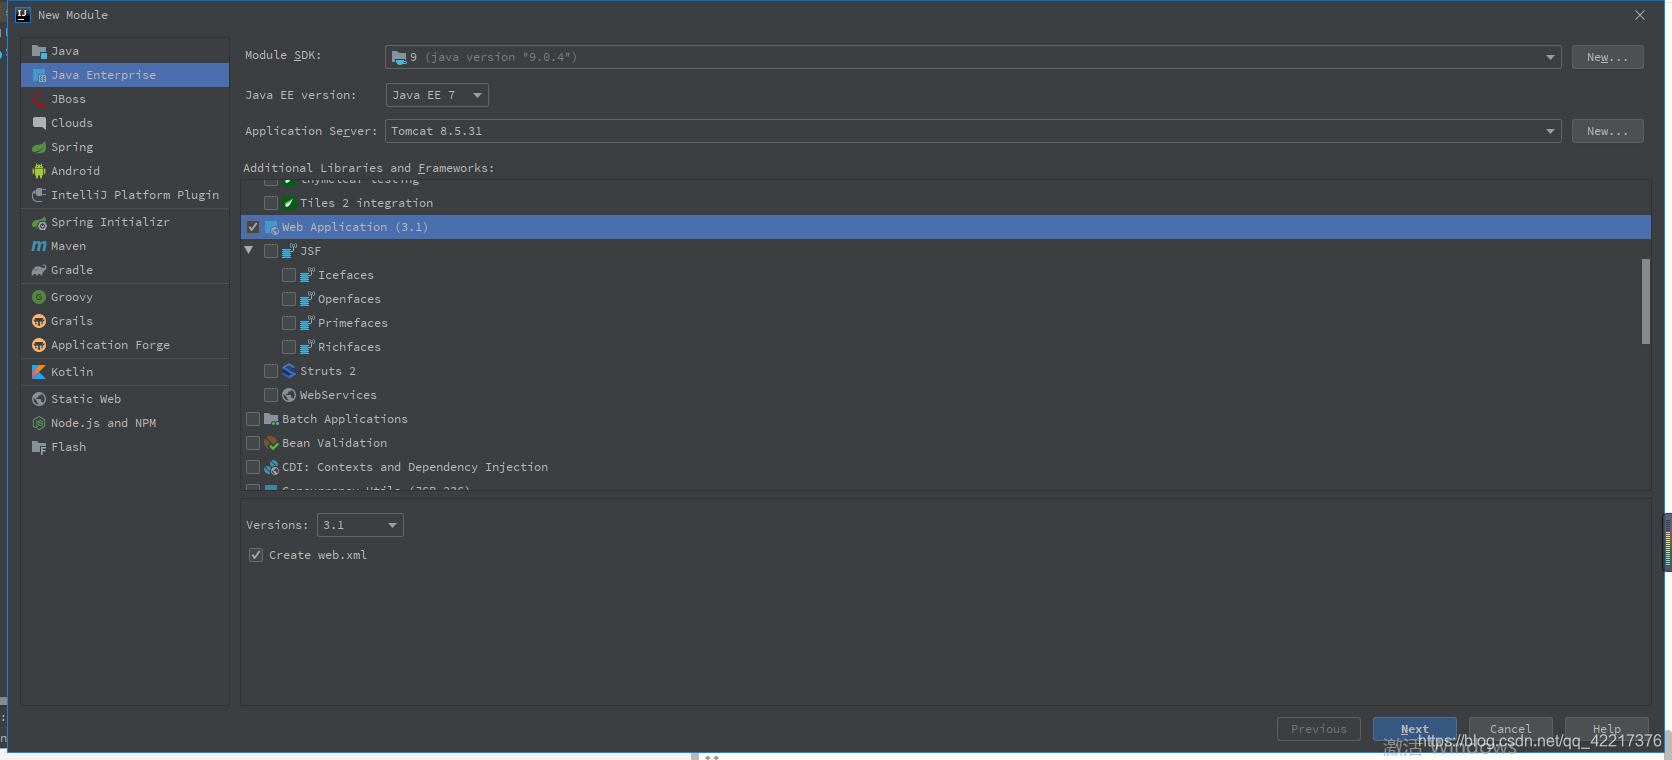Tick the Richfaces checkbox
This screenshot has height=760, width=1672.
point(289,347)
